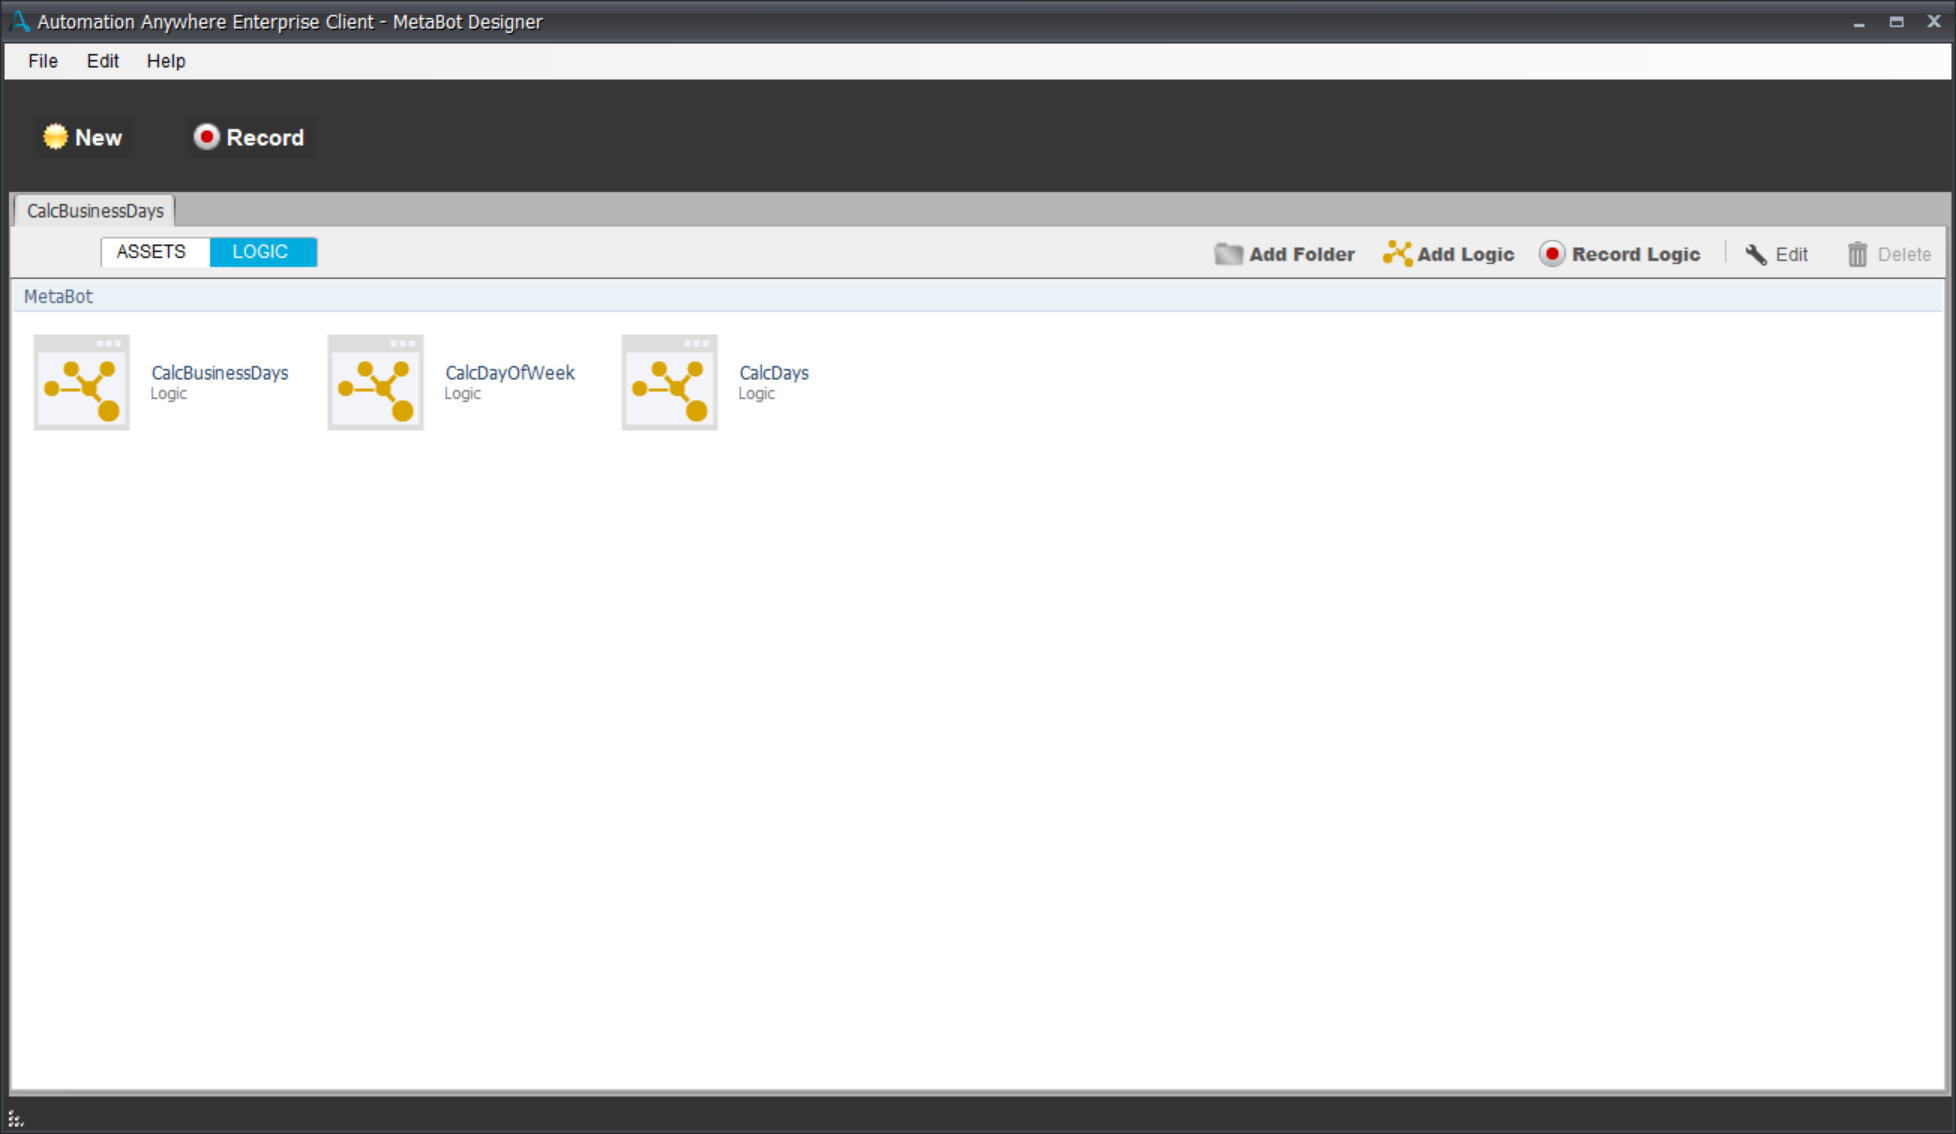Click the Edit wrench icon
The image size is (1956, 1134).
1755,254
